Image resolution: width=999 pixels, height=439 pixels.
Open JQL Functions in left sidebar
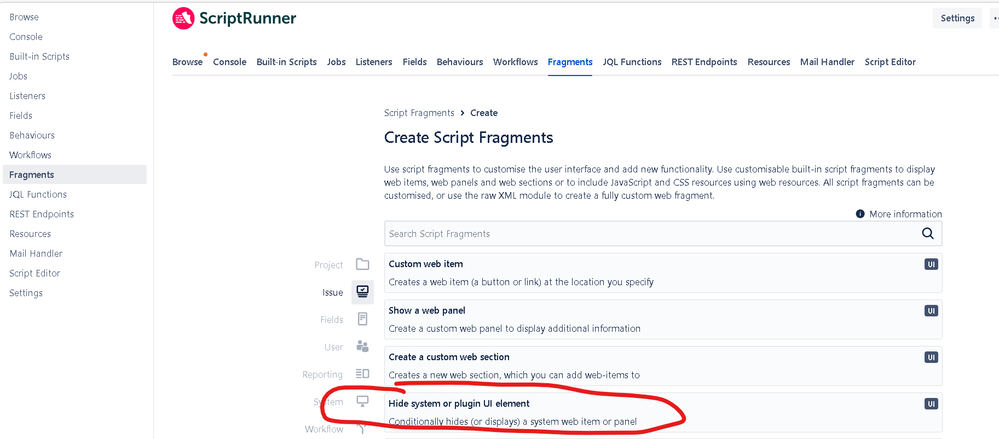38,195
